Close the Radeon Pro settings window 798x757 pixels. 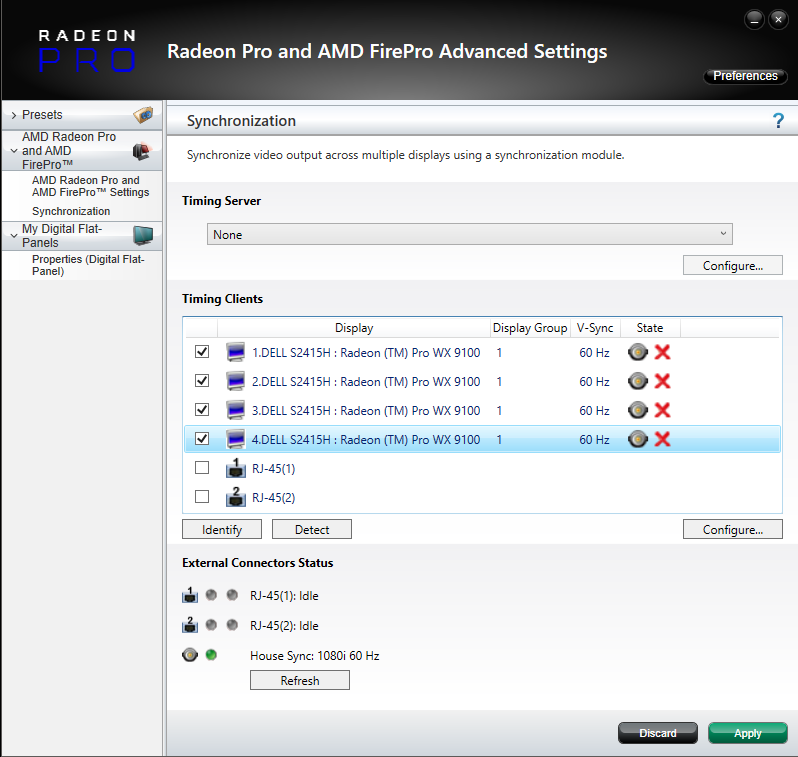778,20
